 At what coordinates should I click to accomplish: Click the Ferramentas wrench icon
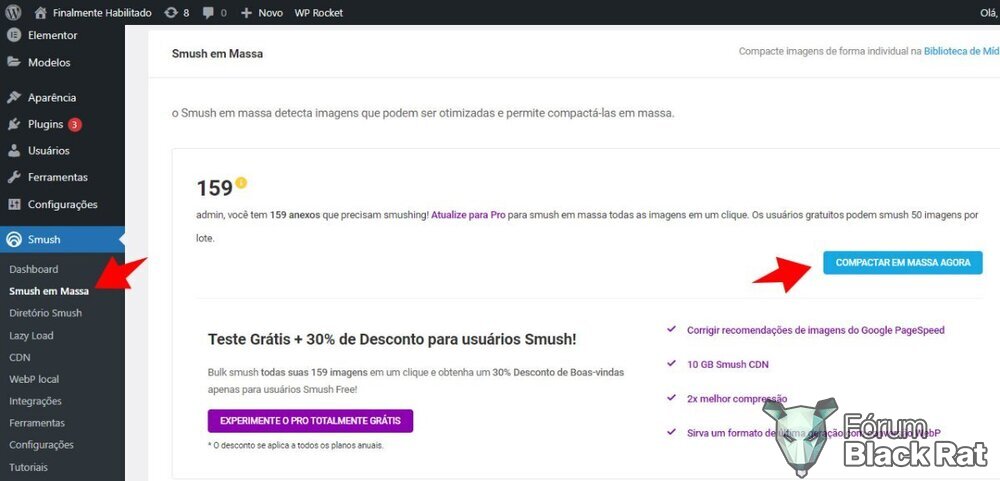coord(13,177)
